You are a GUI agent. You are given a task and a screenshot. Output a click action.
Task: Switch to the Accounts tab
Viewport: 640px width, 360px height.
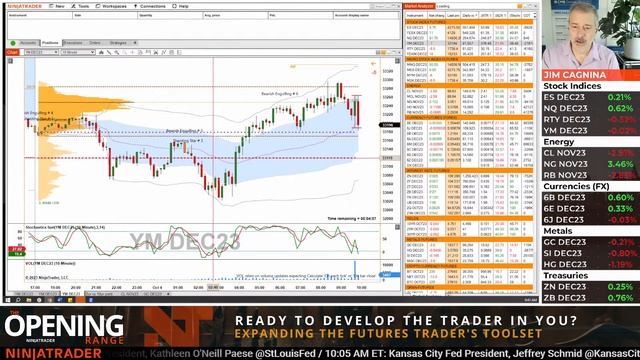(x=28, y=43)
